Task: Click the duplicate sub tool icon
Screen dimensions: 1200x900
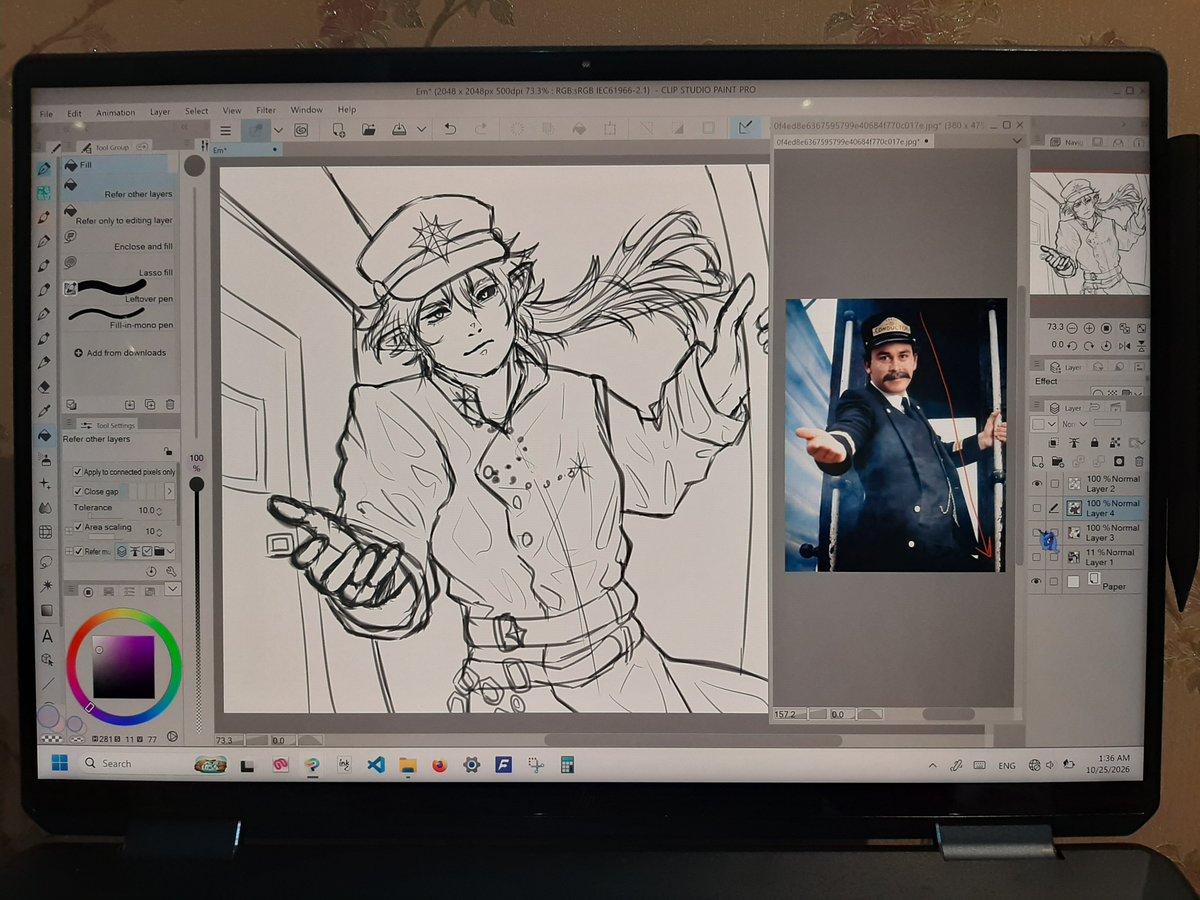Action: [x=150, y=405]
